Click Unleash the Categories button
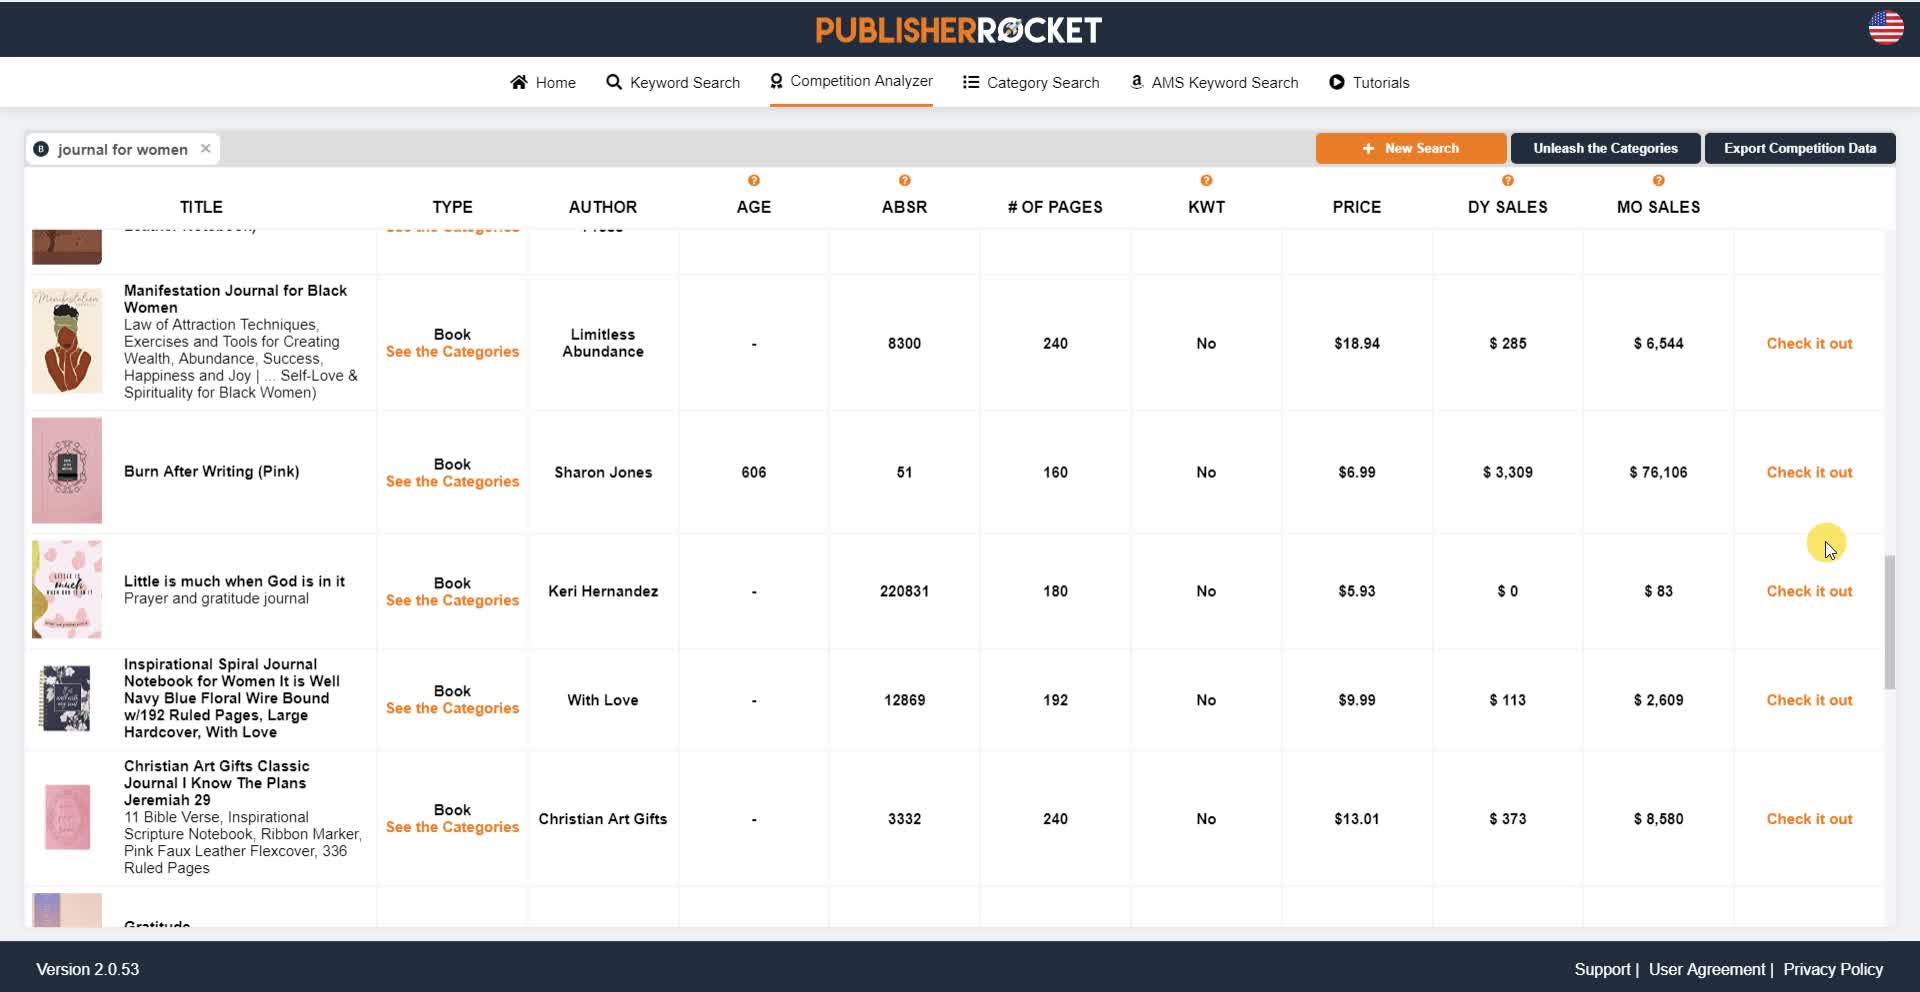1920x992 pixels. click(1604, 148)
